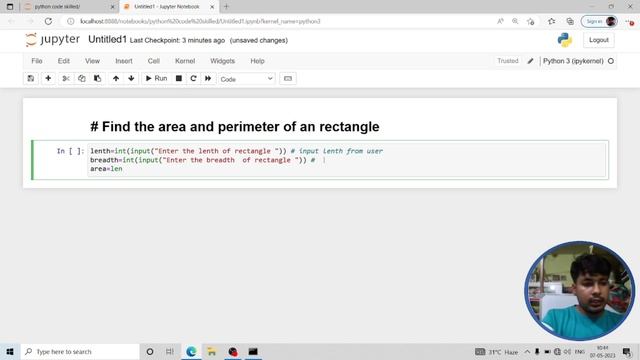The height and width of the screenshot is (360, 640).
Task: Click the kernel idle circle indicator
Action: [611, 61]
